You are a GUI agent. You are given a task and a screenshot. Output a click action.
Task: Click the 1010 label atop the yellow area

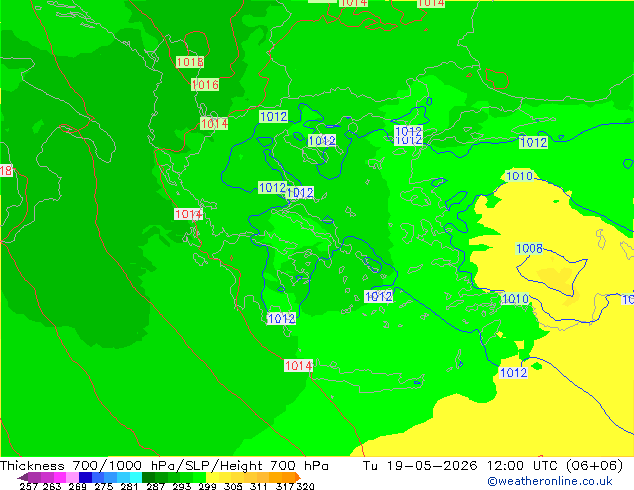(x=519, y=176)
